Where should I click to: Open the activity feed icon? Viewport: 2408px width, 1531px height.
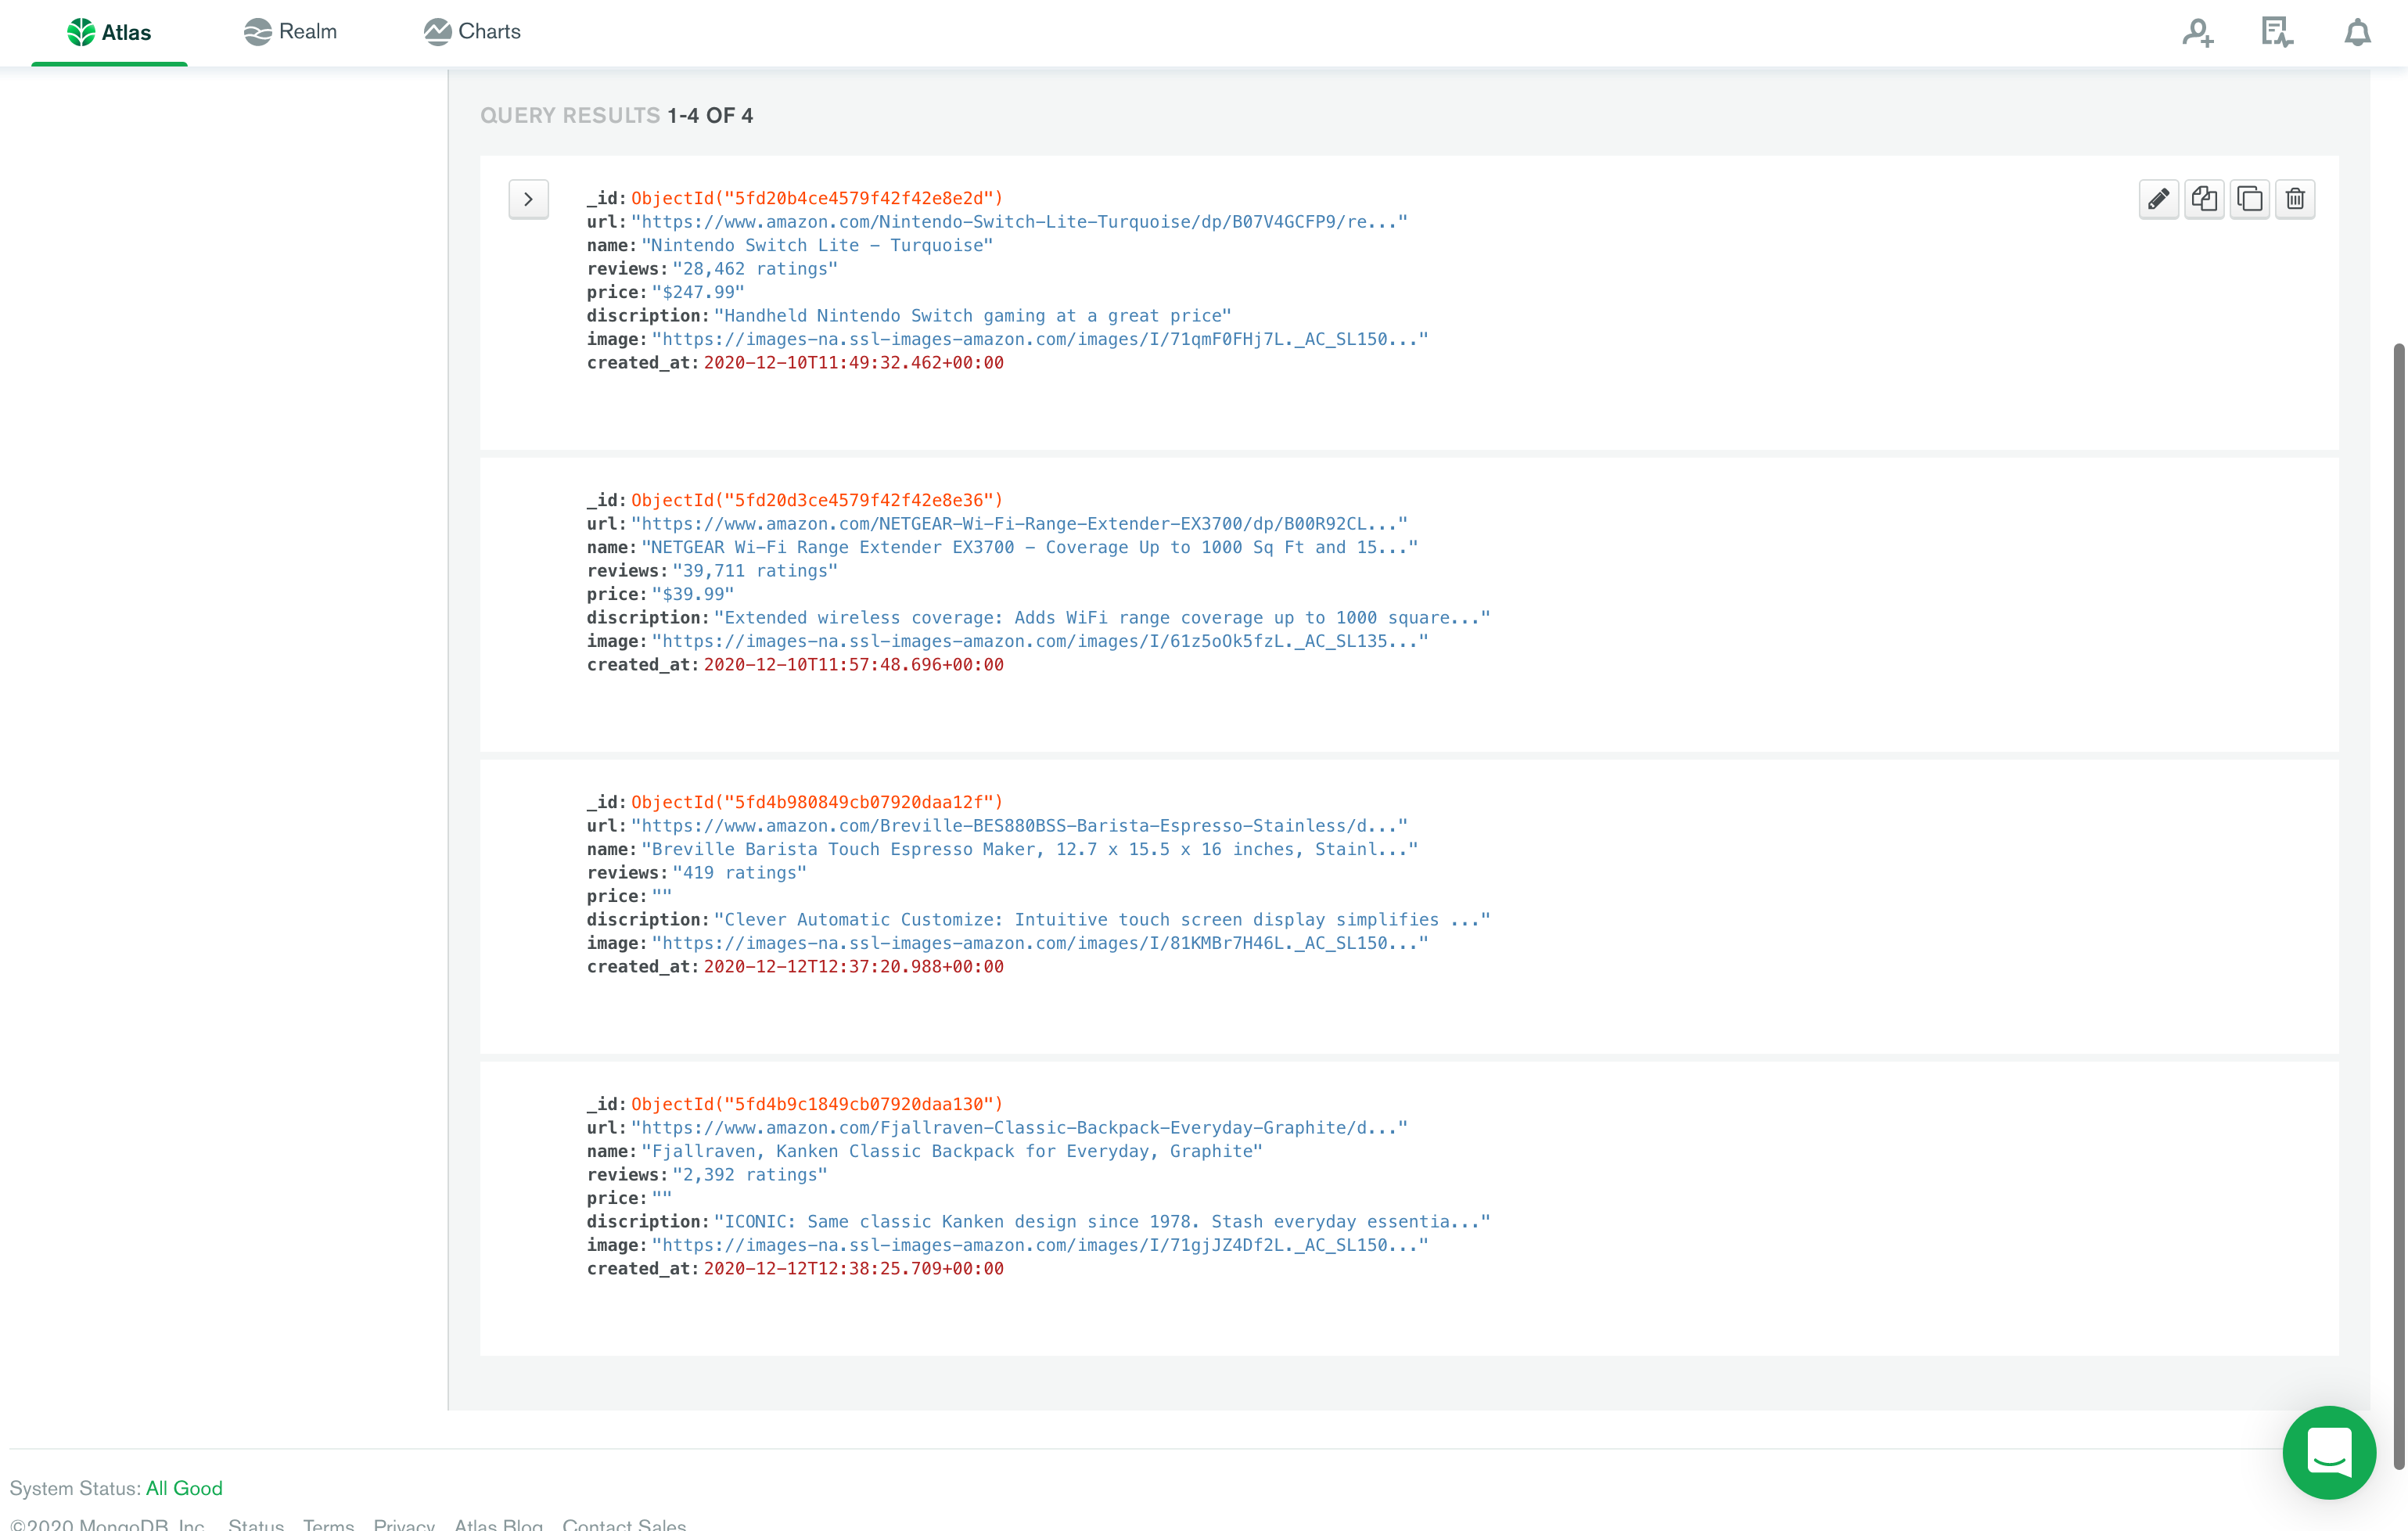2277,32
